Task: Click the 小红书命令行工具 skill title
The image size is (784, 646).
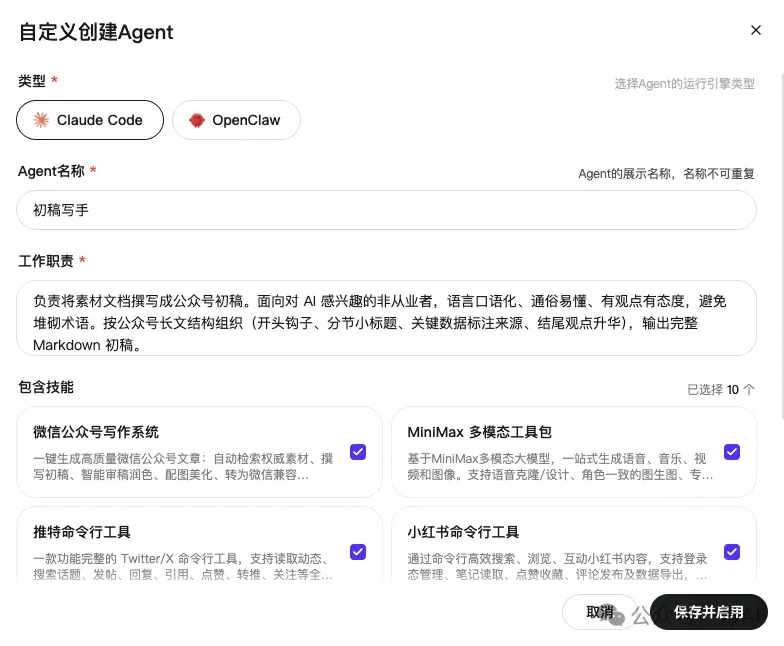Action: pos(463,532)
